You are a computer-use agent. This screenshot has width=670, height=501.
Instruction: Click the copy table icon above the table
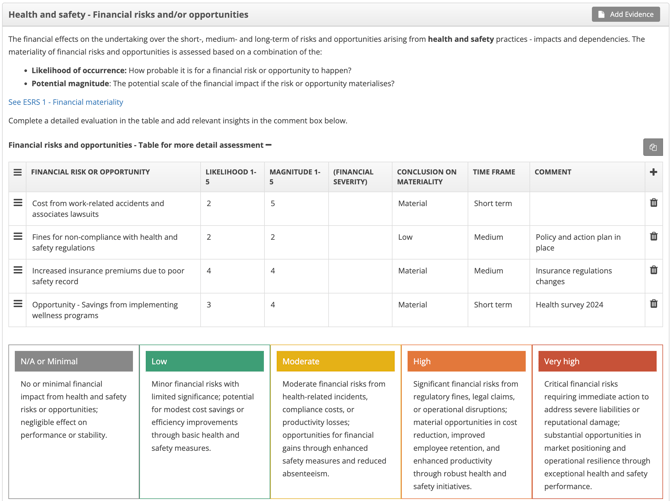(652, 147)
